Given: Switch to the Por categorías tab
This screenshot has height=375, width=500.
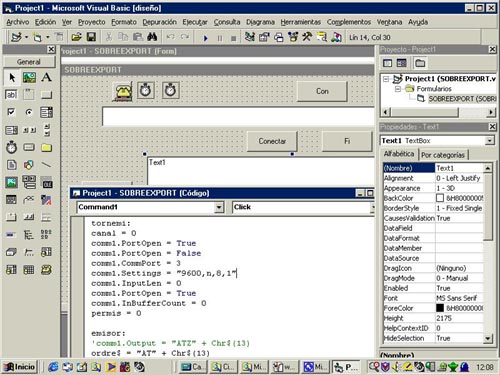Looking at the screenshot, I should 443,155.
